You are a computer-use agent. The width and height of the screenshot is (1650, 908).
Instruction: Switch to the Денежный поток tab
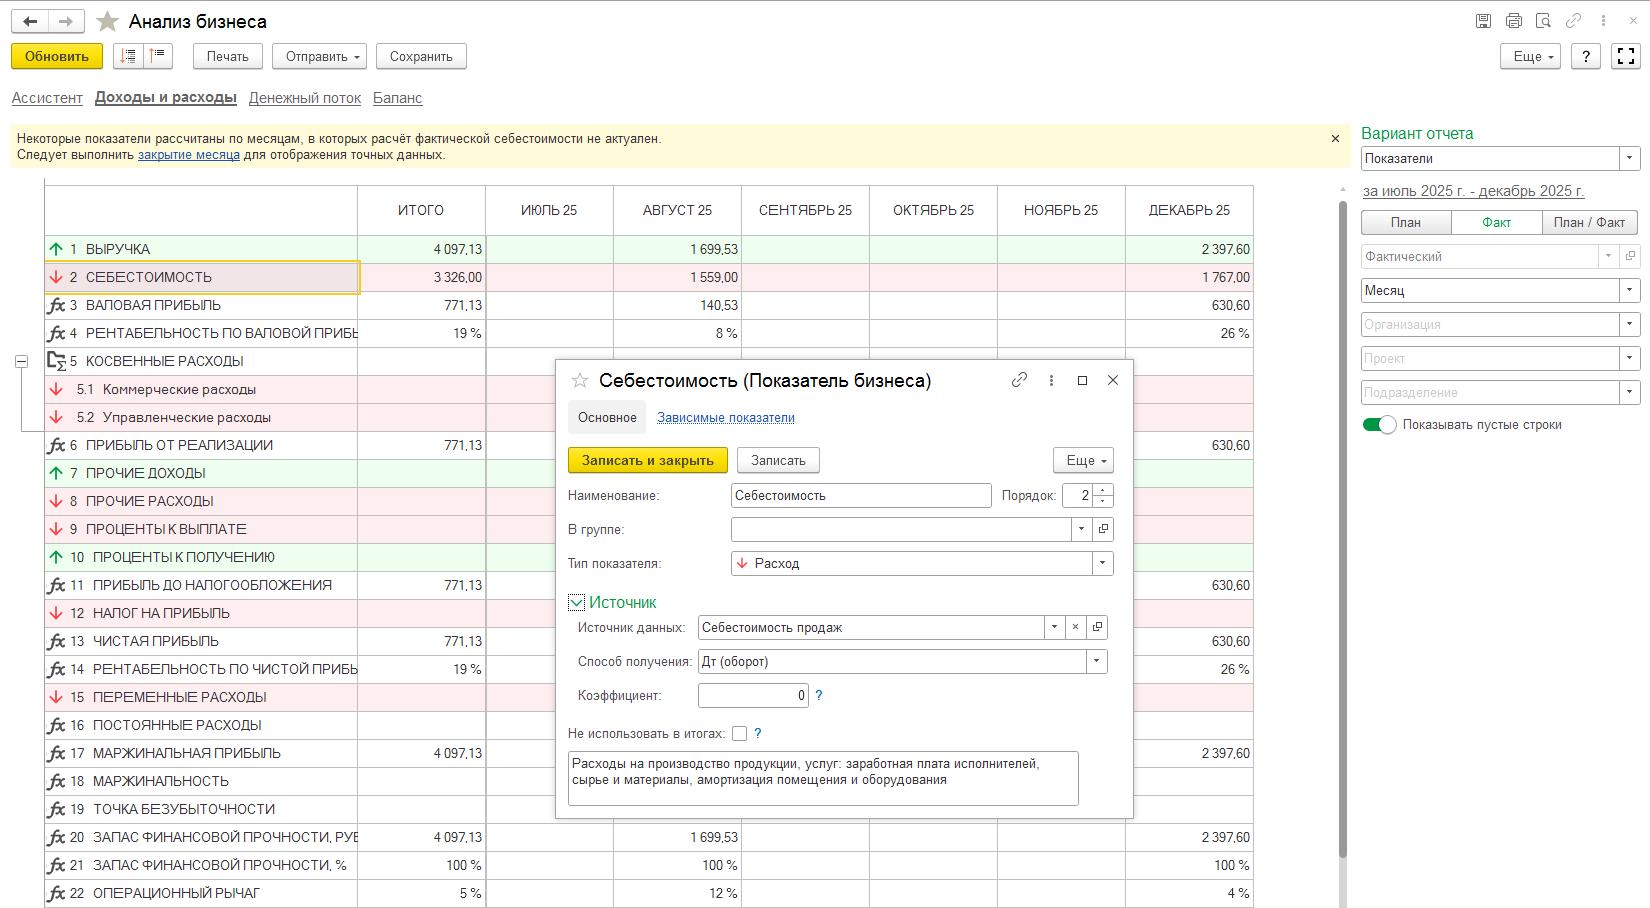pos(305,98)
